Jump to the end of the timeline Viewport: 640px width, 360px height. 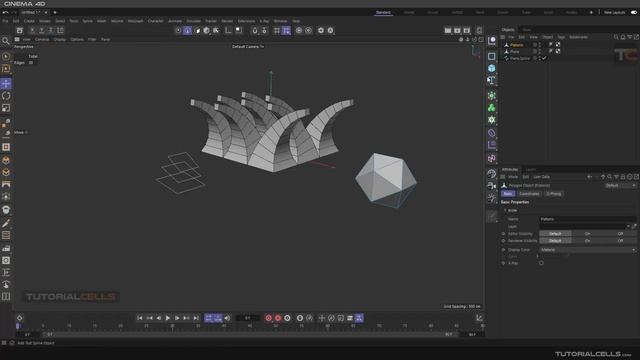pyautogui.click(x=196, y=318)
